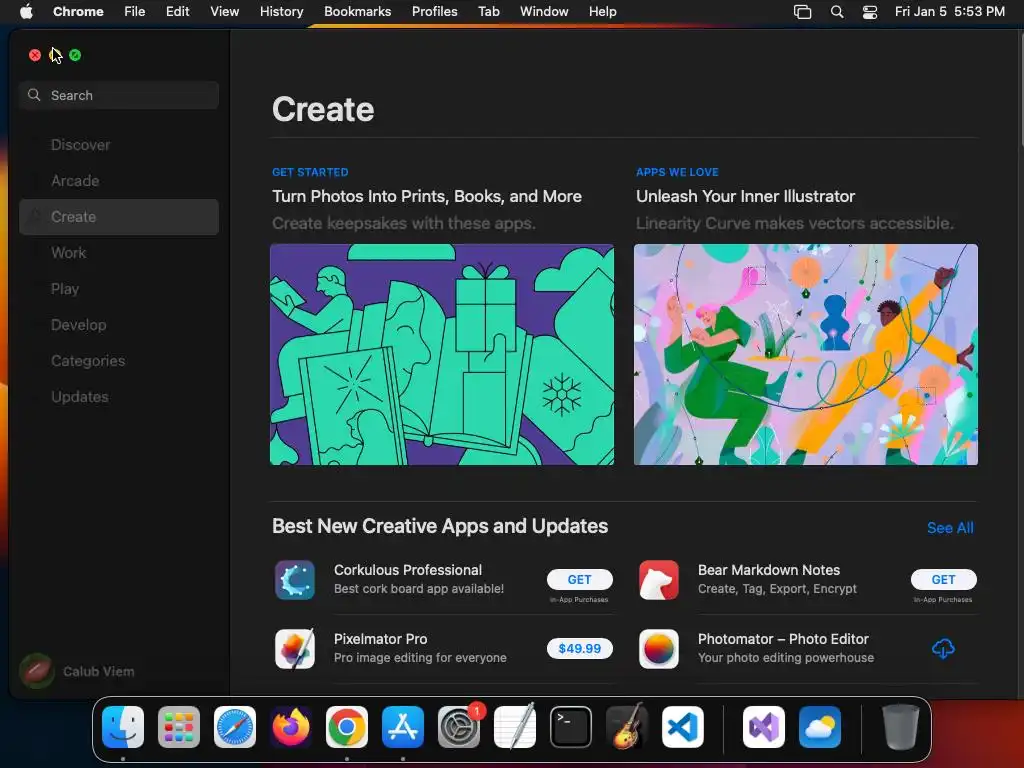Click the date and time in menu bar

point(950,12)
